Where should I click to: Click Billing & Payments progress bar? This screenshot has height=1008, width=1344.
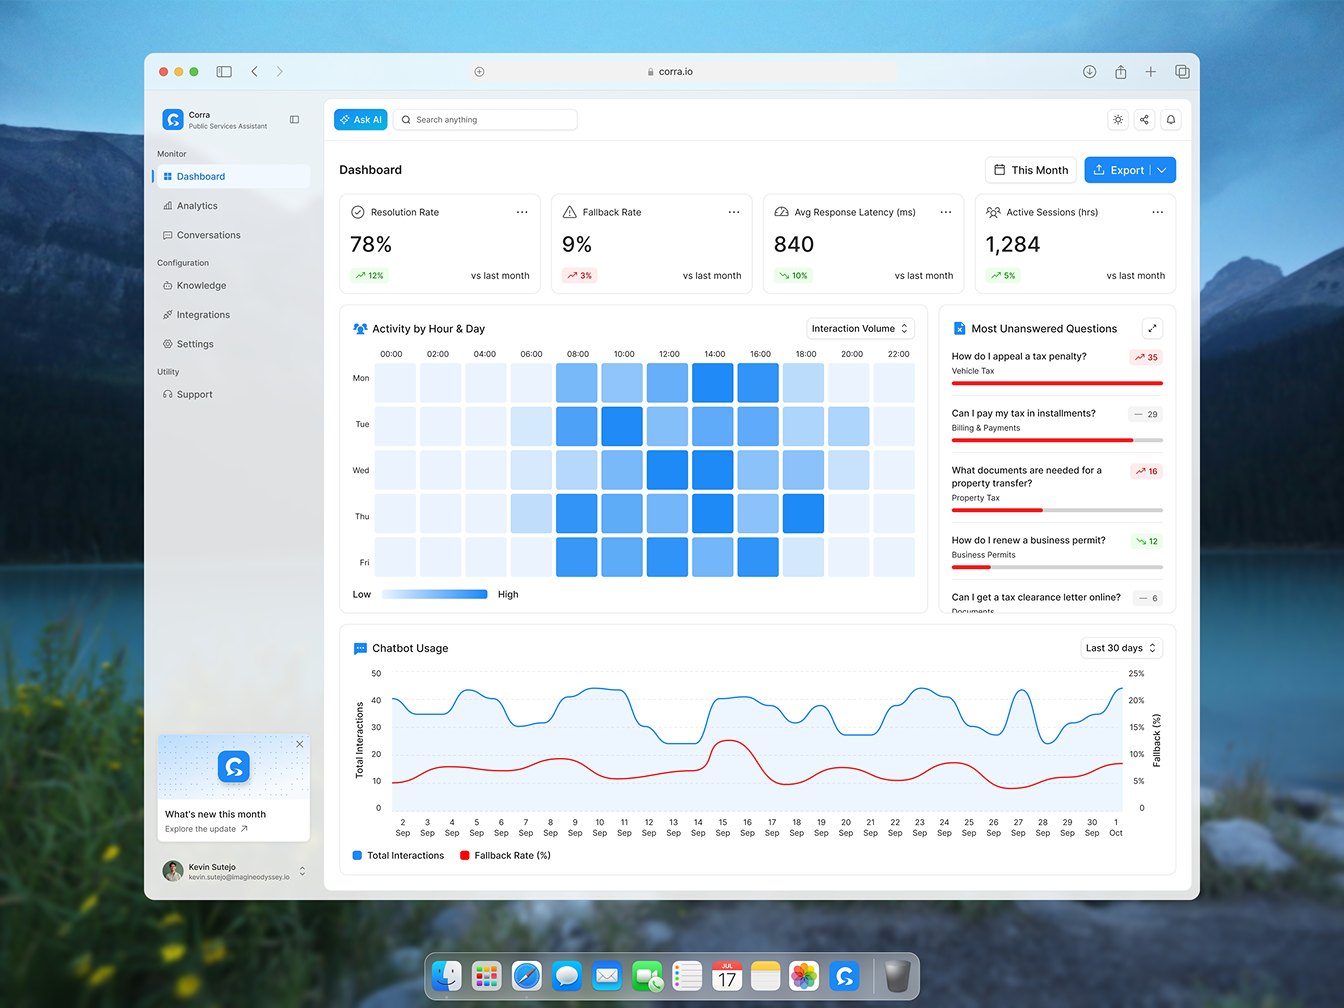(1057, 440)
